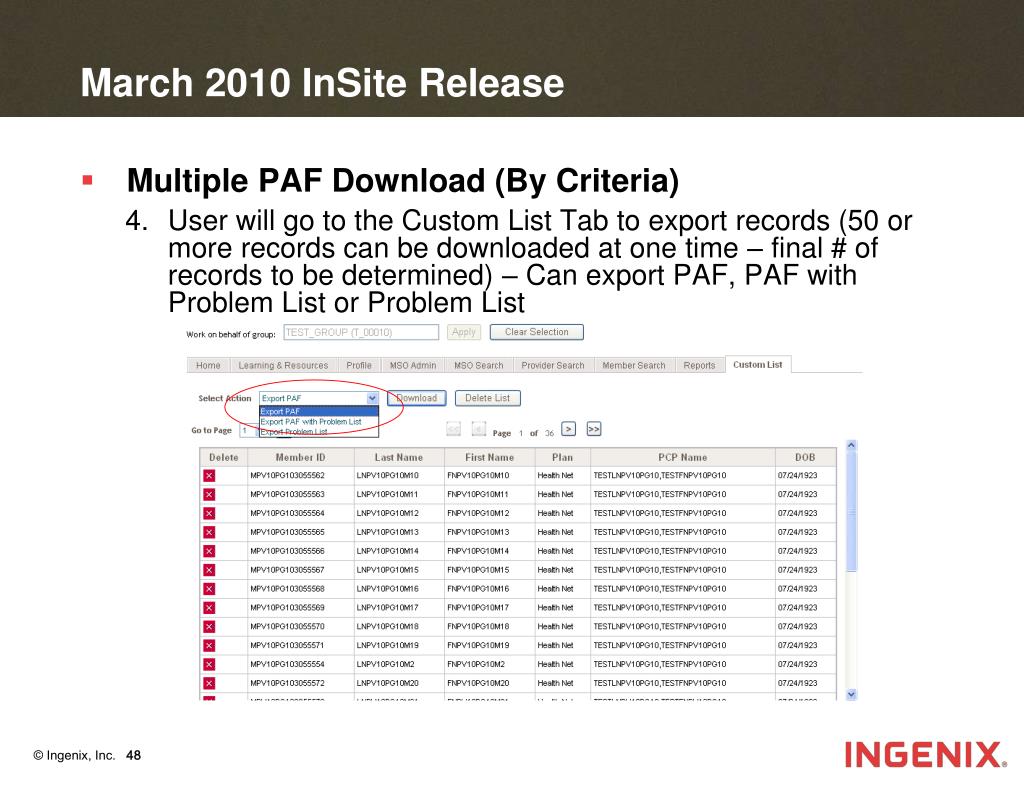Click the table scrollbar down arrow
The height and width of the screenshot is (791, 1024).
pyautogui.click(x=851, y=695)
